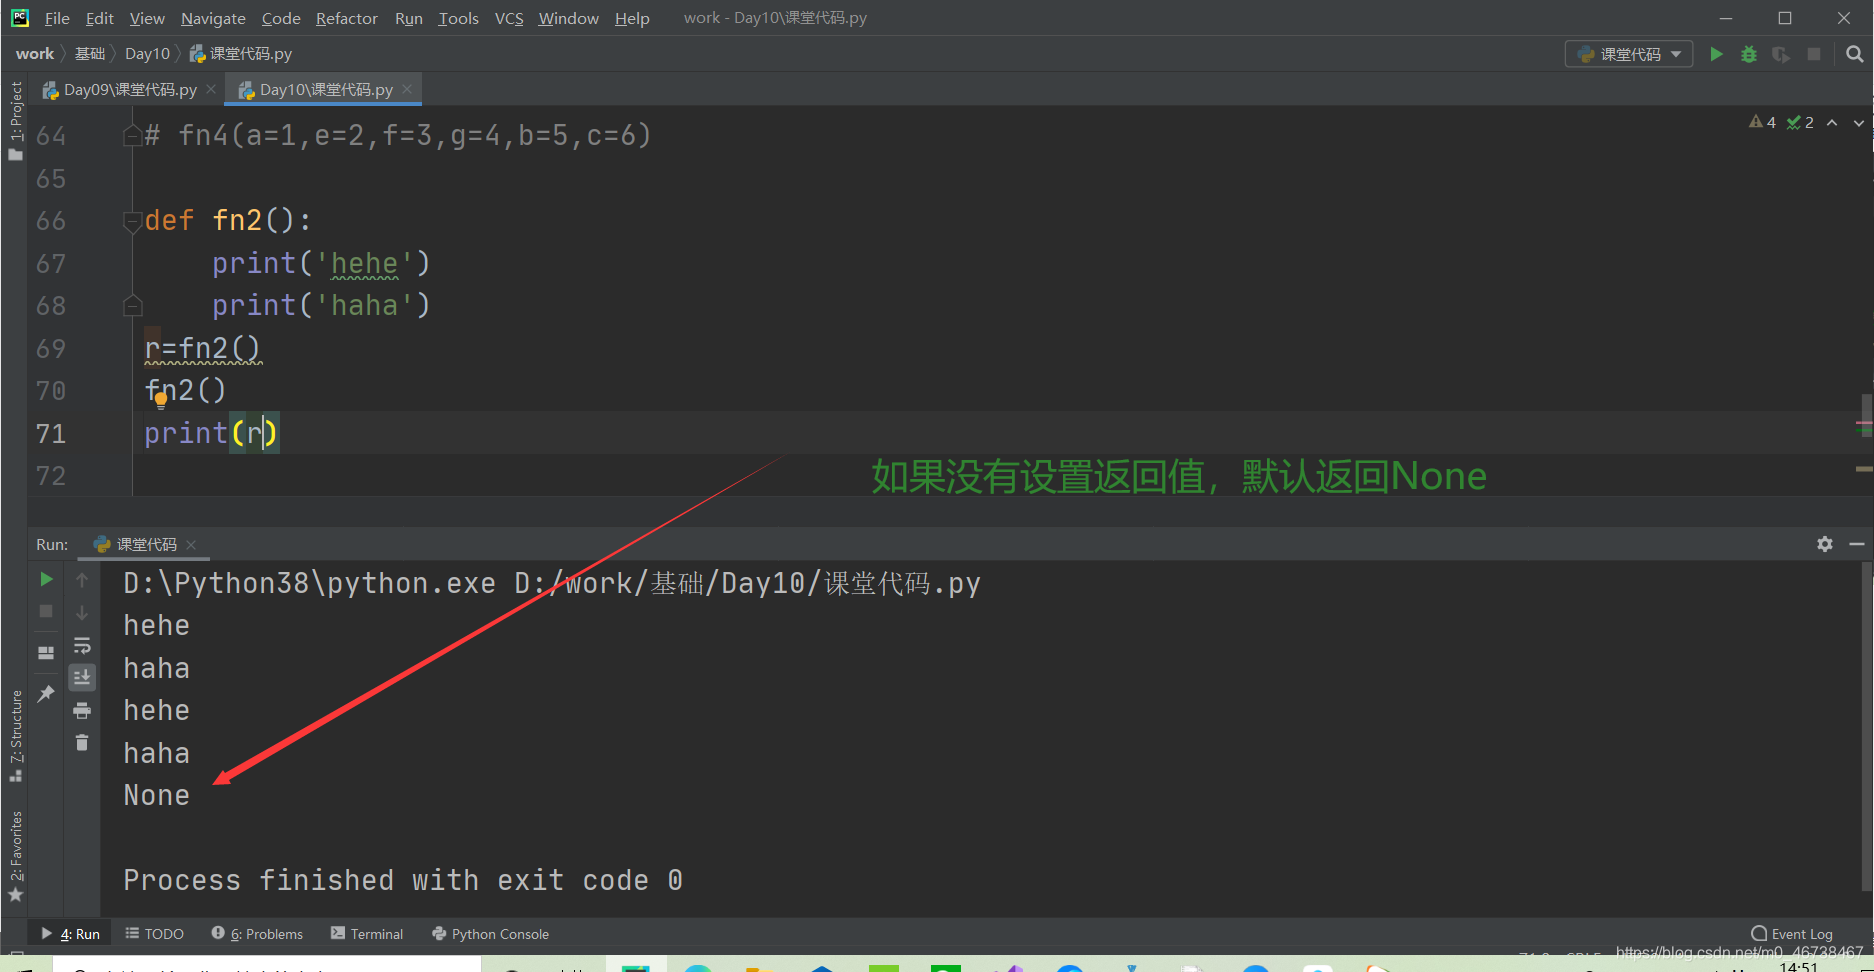Open the Structure tool window sidebar tab
This screenshot has height=972, width=1874.
coord(15,735)
